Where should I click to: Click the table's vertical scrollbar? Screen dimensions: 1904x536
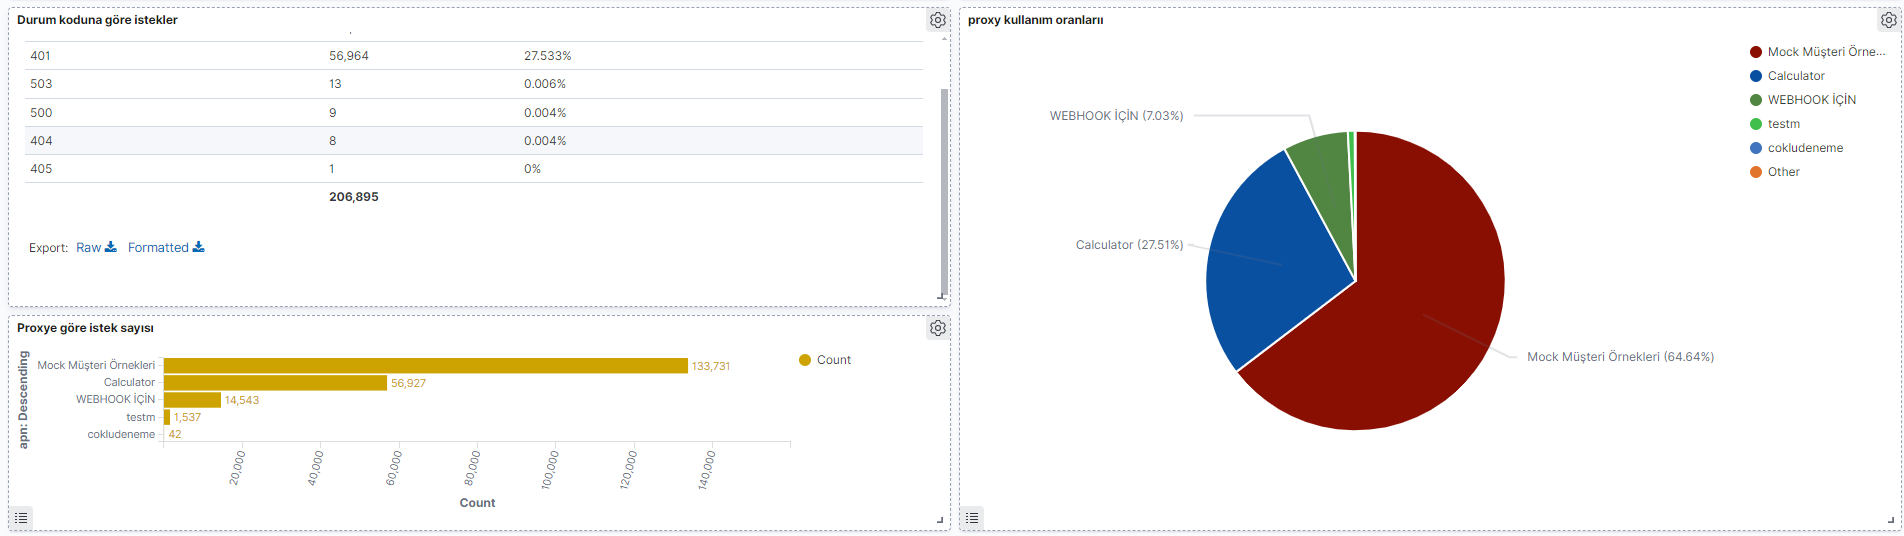click(944, 190)
